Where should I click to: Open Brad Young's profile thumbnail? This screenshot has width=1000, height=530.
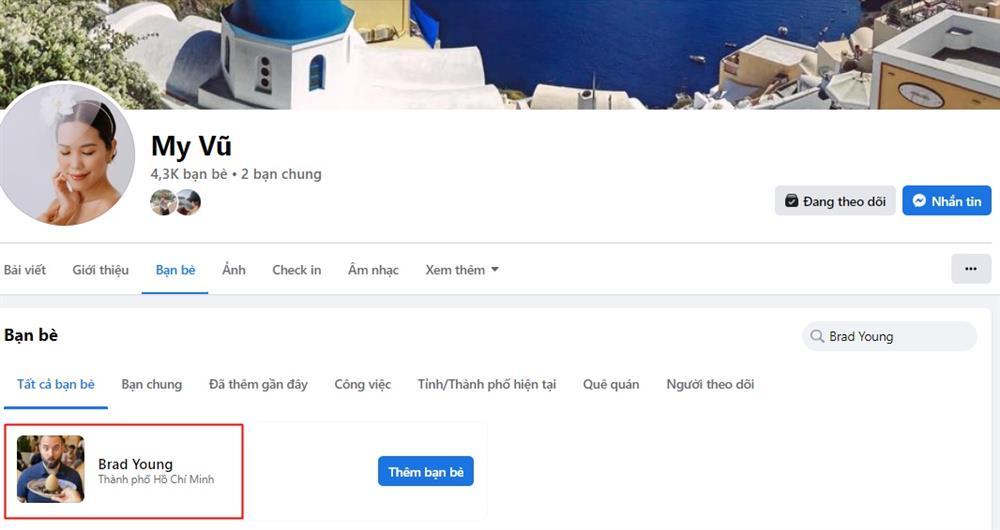50,469
